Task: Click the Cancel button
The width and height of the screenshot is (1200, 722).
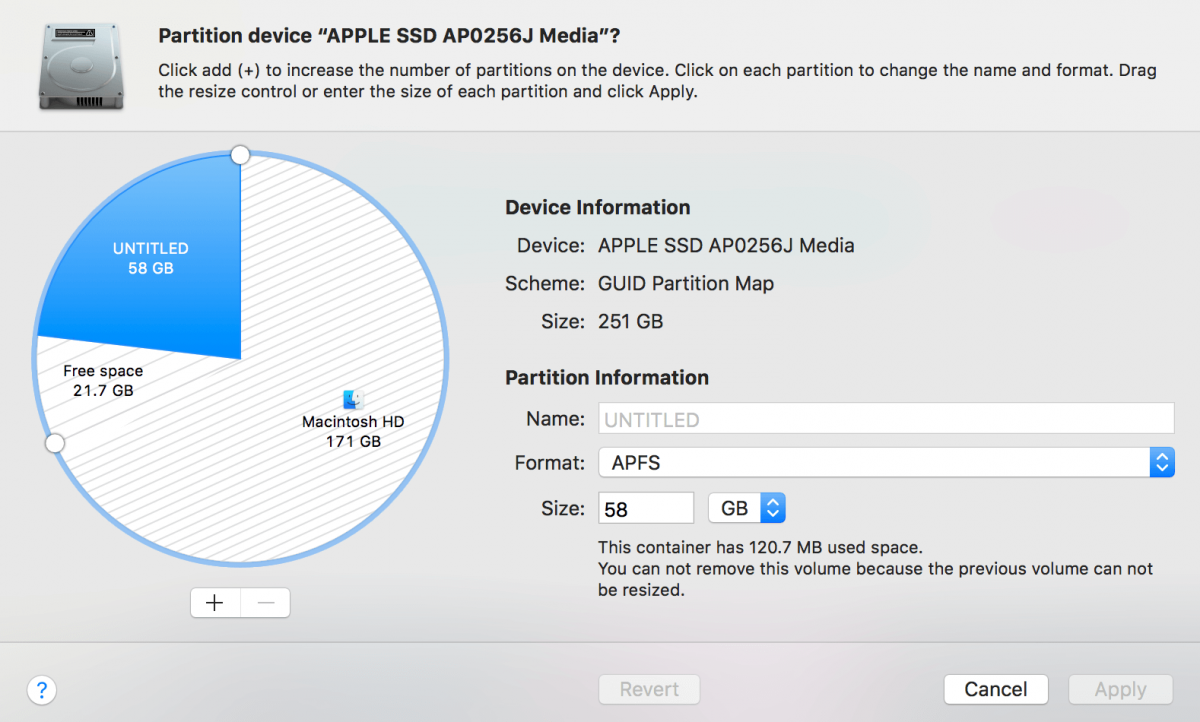Action: [x=996, y=689]
